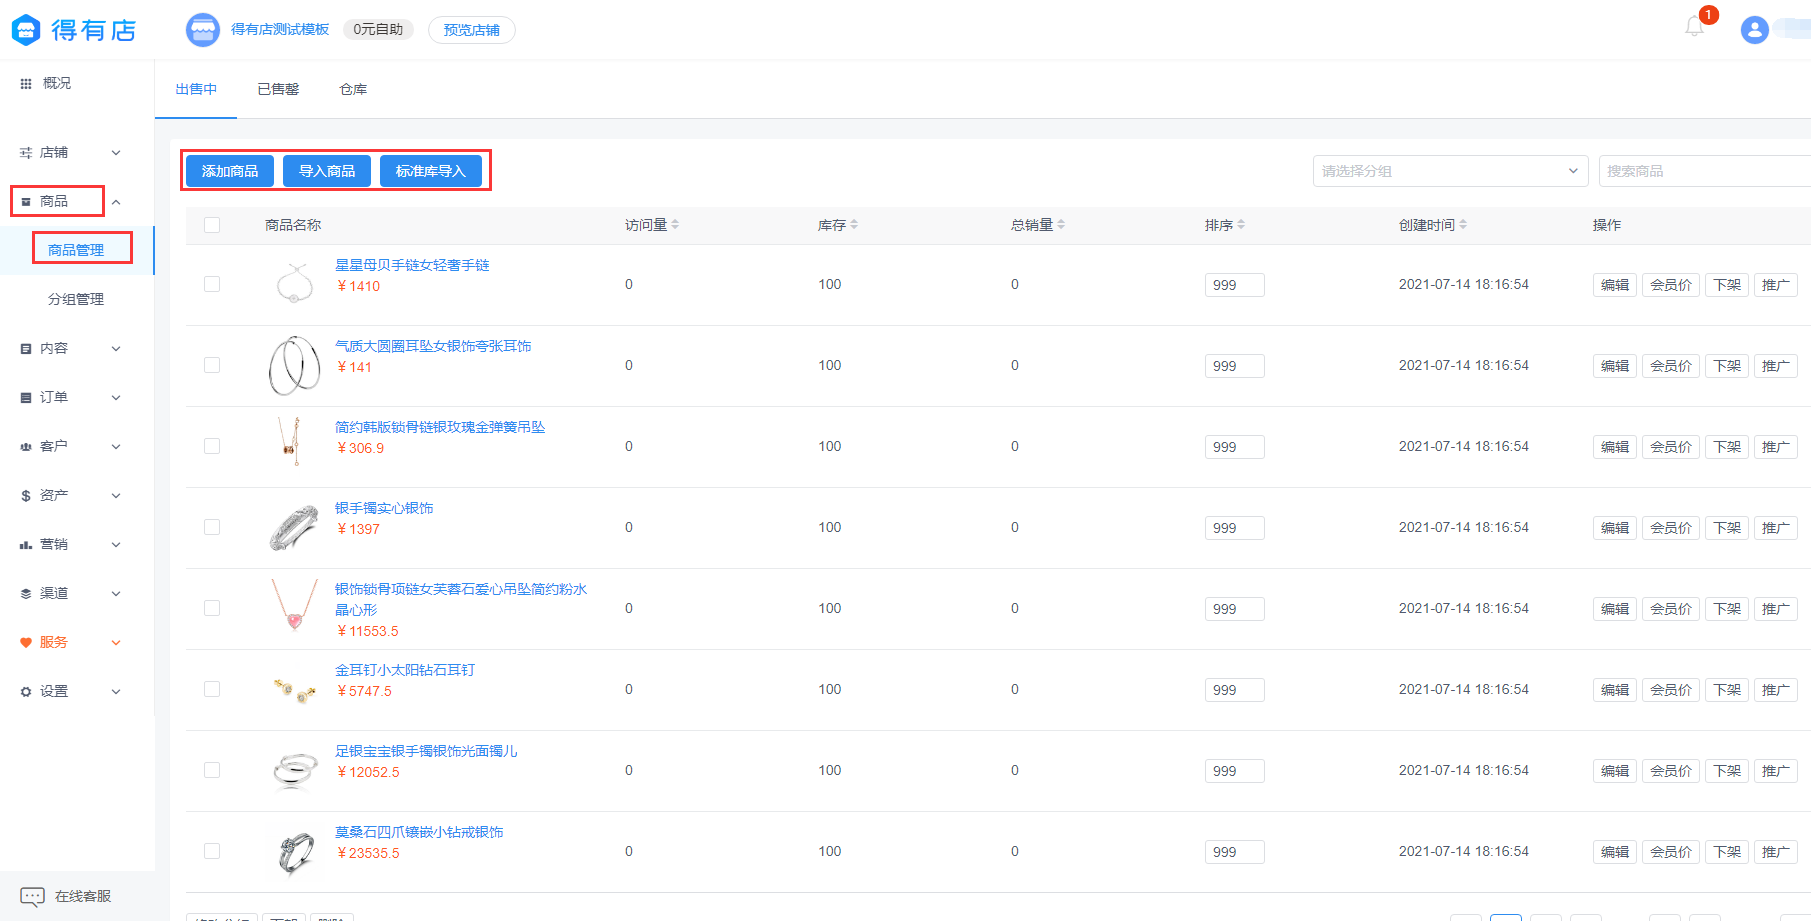The height and width of the screenshot is (921, 1811).
Task: Open 在线客服 chat icon
Action: click(32, 896)
